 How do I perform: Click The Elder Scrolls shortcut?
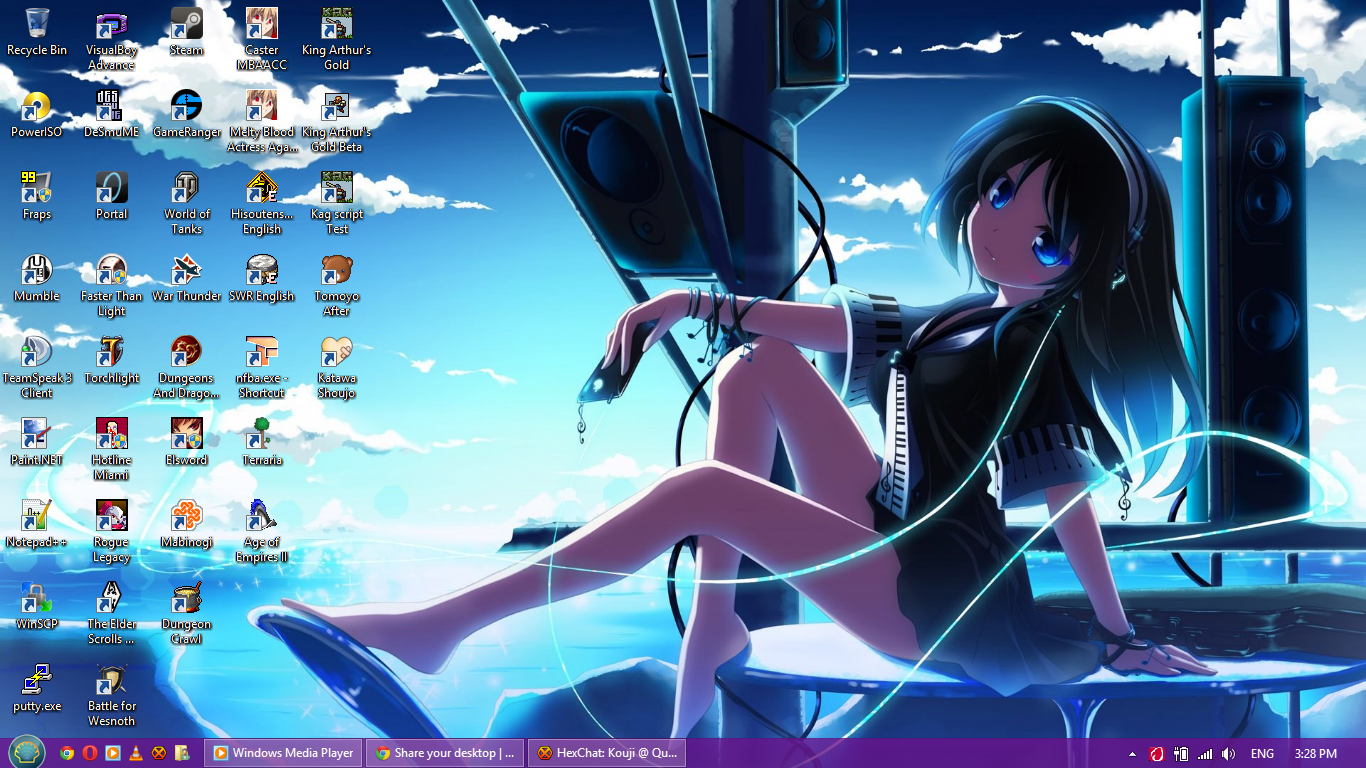(x=111, y=612)
